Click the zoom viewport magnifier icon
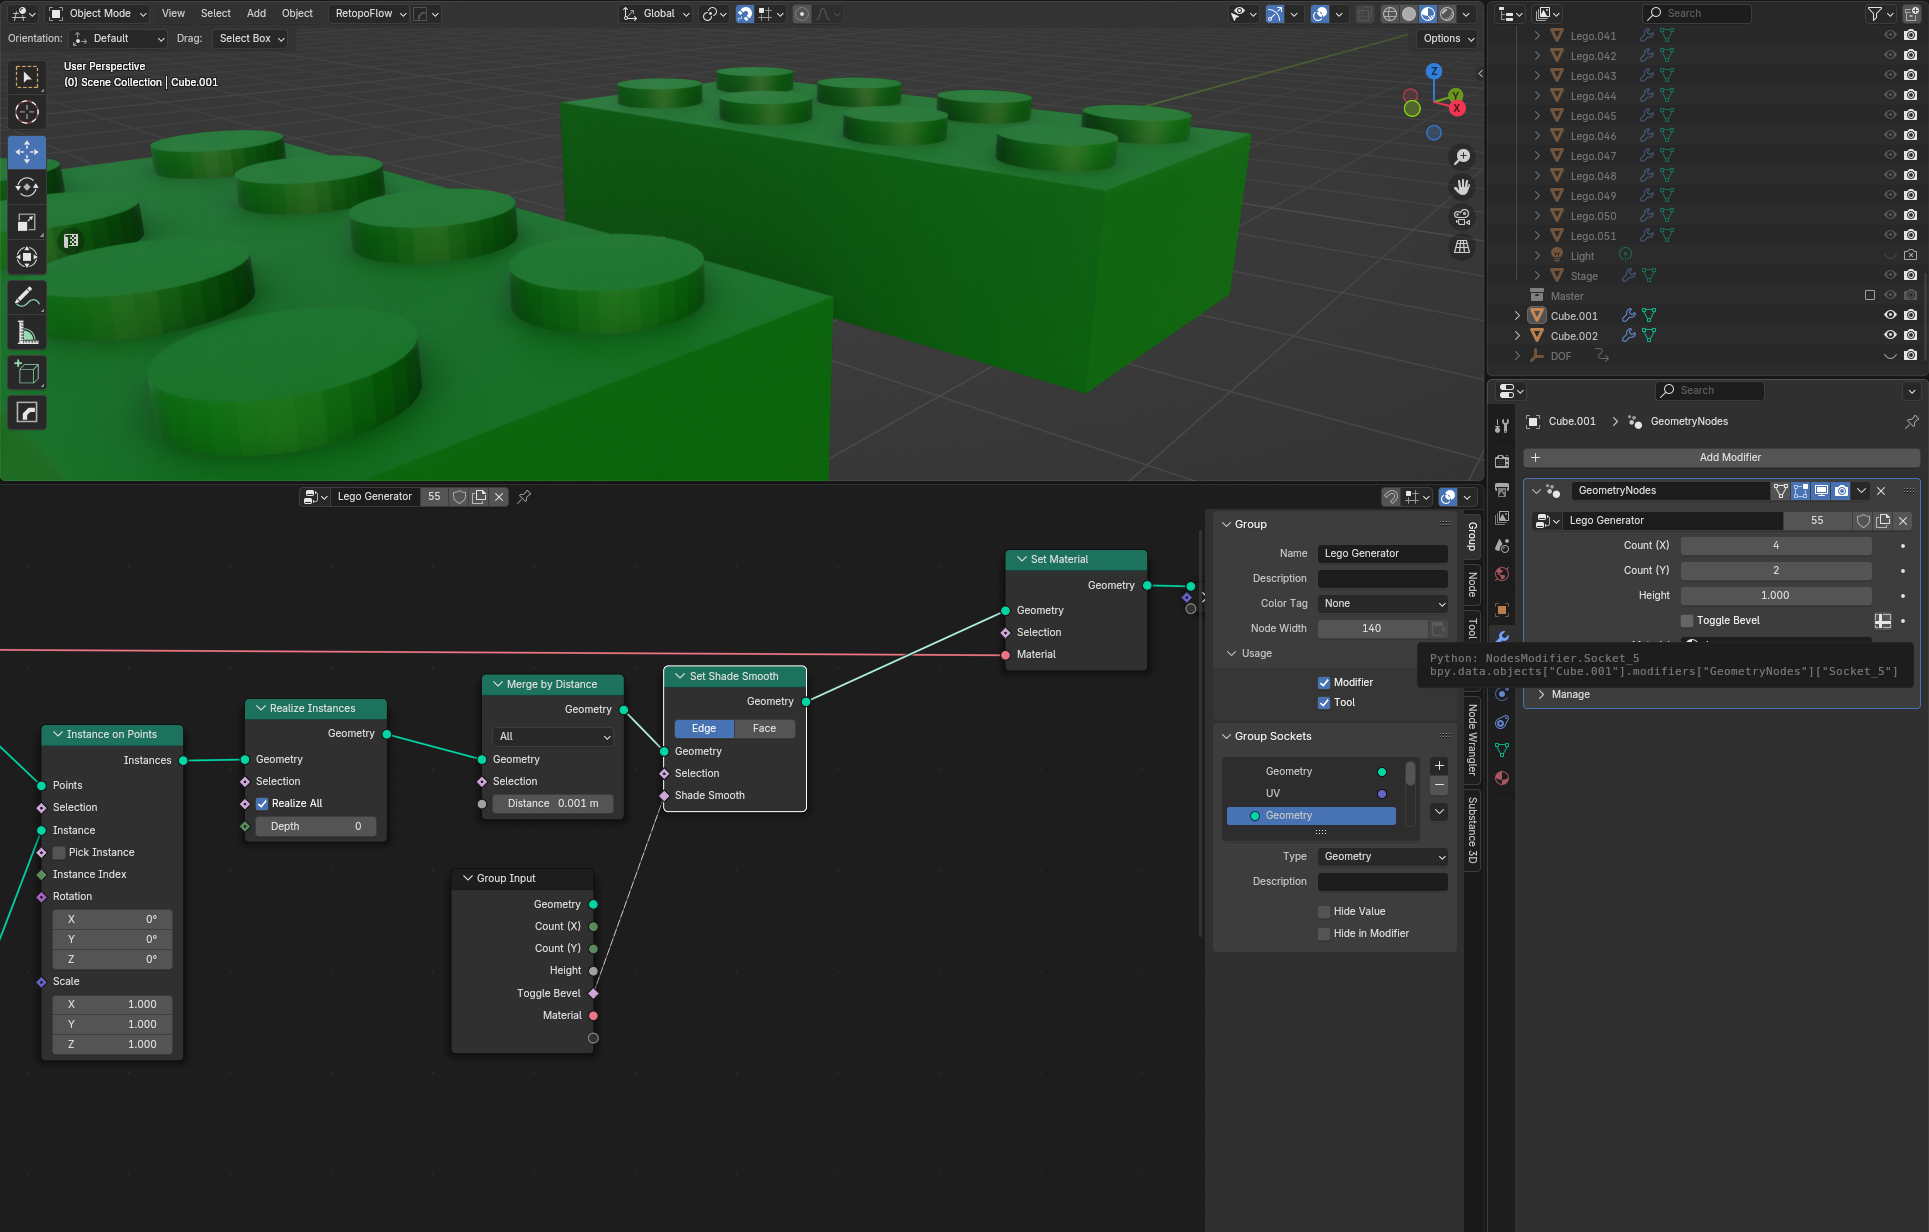Image resolution: width=1929 pixels, height=1232 pixels. [x=1462, y=157]
